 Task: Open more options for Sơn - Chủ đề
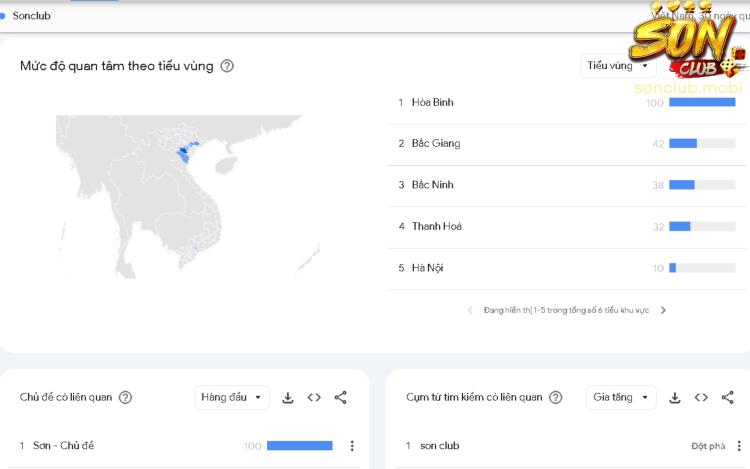pyautogui.click(x=351, y=446)
